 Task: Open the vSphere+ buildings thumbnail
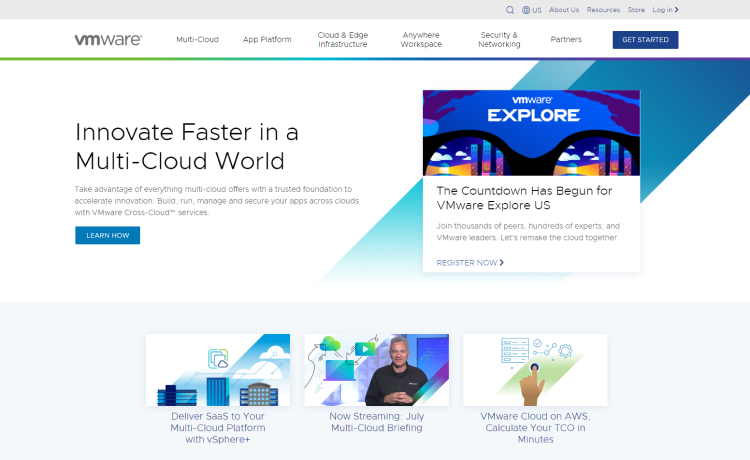coord(218,370)
